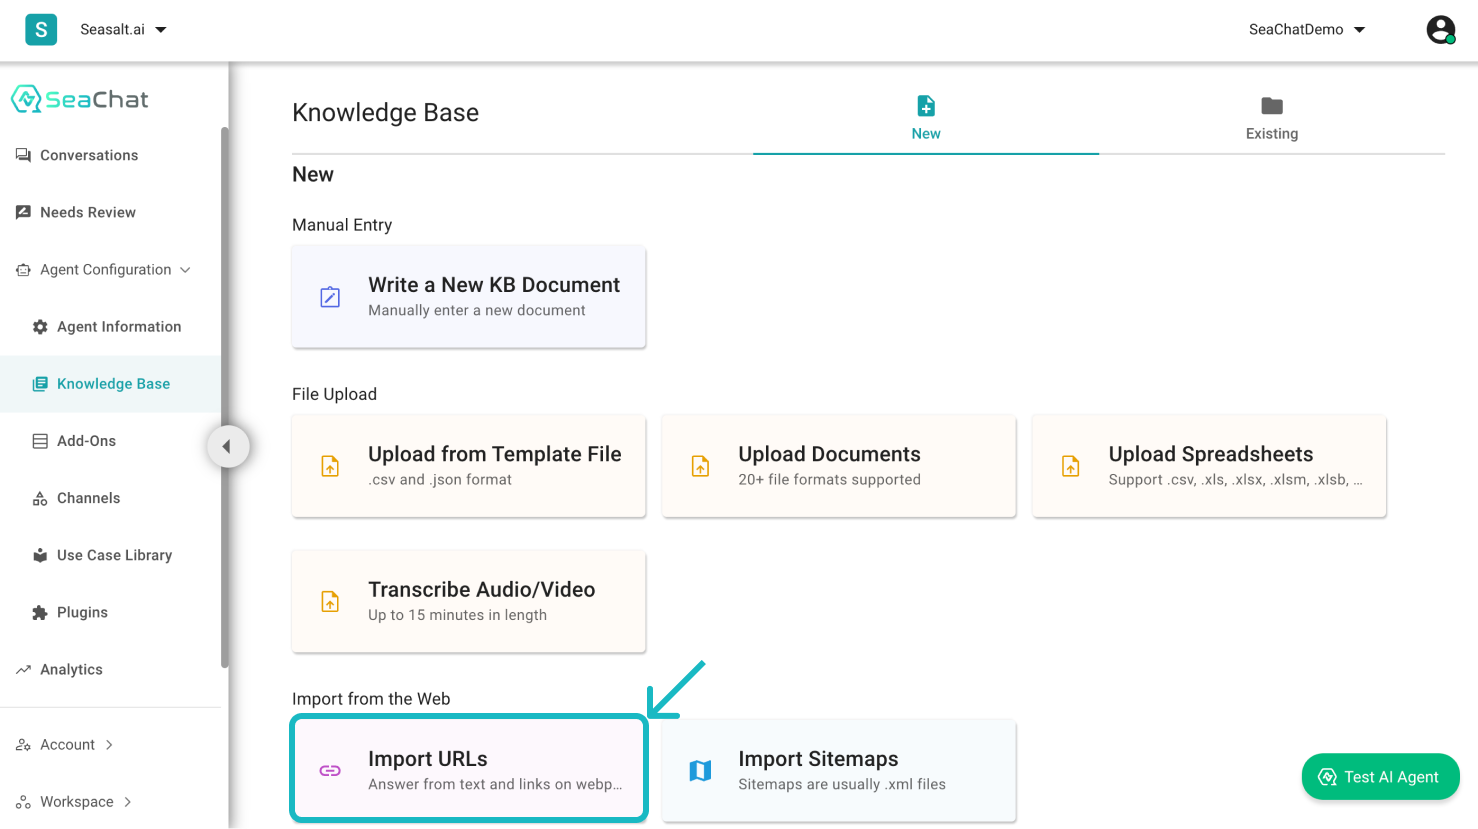1478x829 pixels.
Task: Click the Agent Information gear icon
Action: click(x=40, y=327)
